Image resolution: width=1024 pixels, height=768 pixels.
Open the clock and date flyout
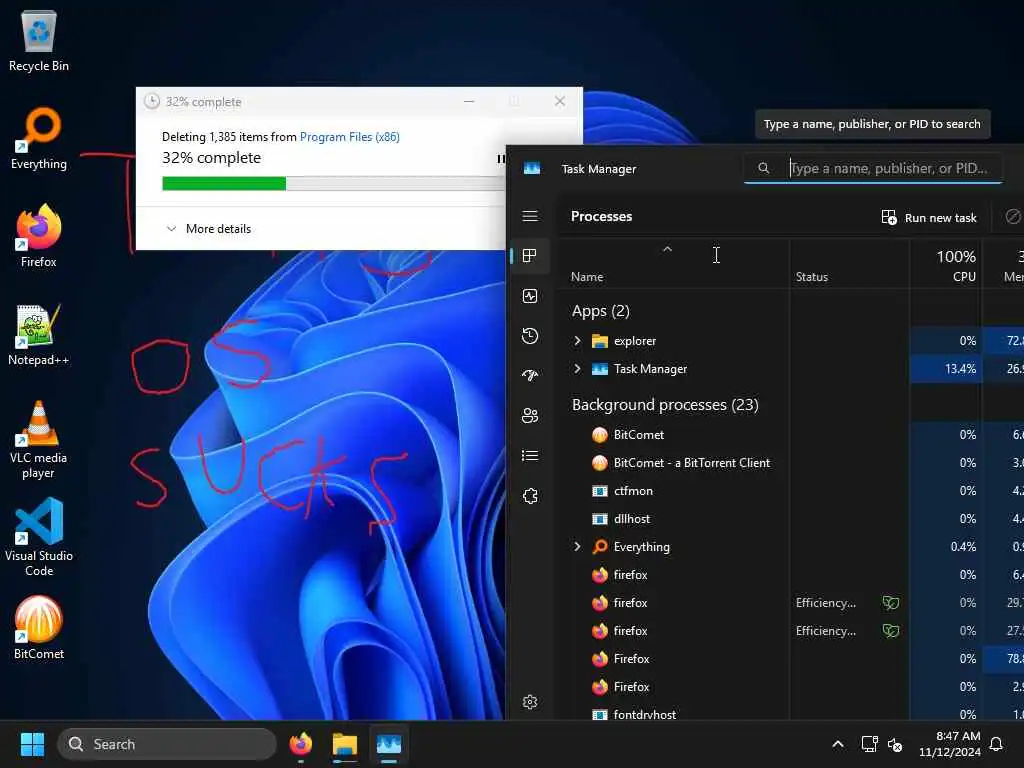[x=950, y=744]
